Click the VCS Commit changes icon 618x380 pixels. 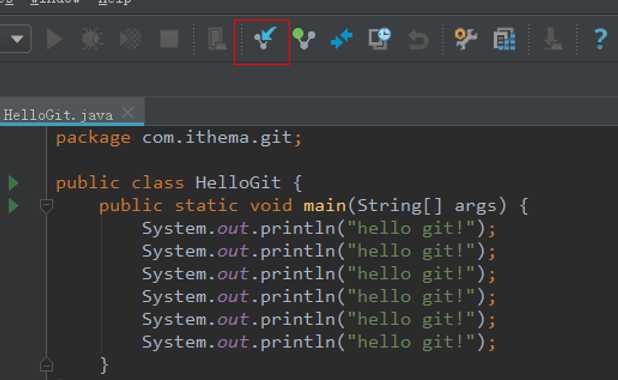tap(303, 39)
